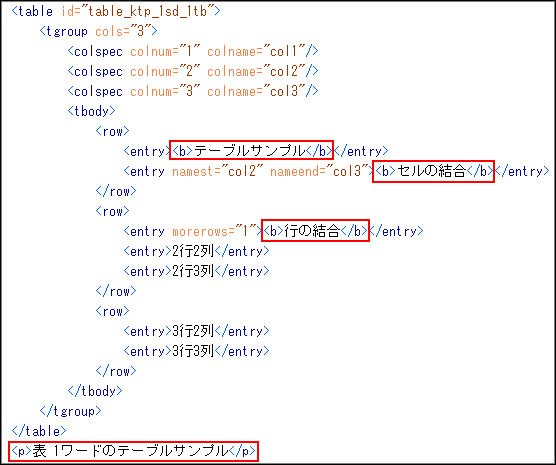This screenshot has width=556, height=465.
Task: Click the 2行3列 entry line
Action: click(x=196, y=271)
